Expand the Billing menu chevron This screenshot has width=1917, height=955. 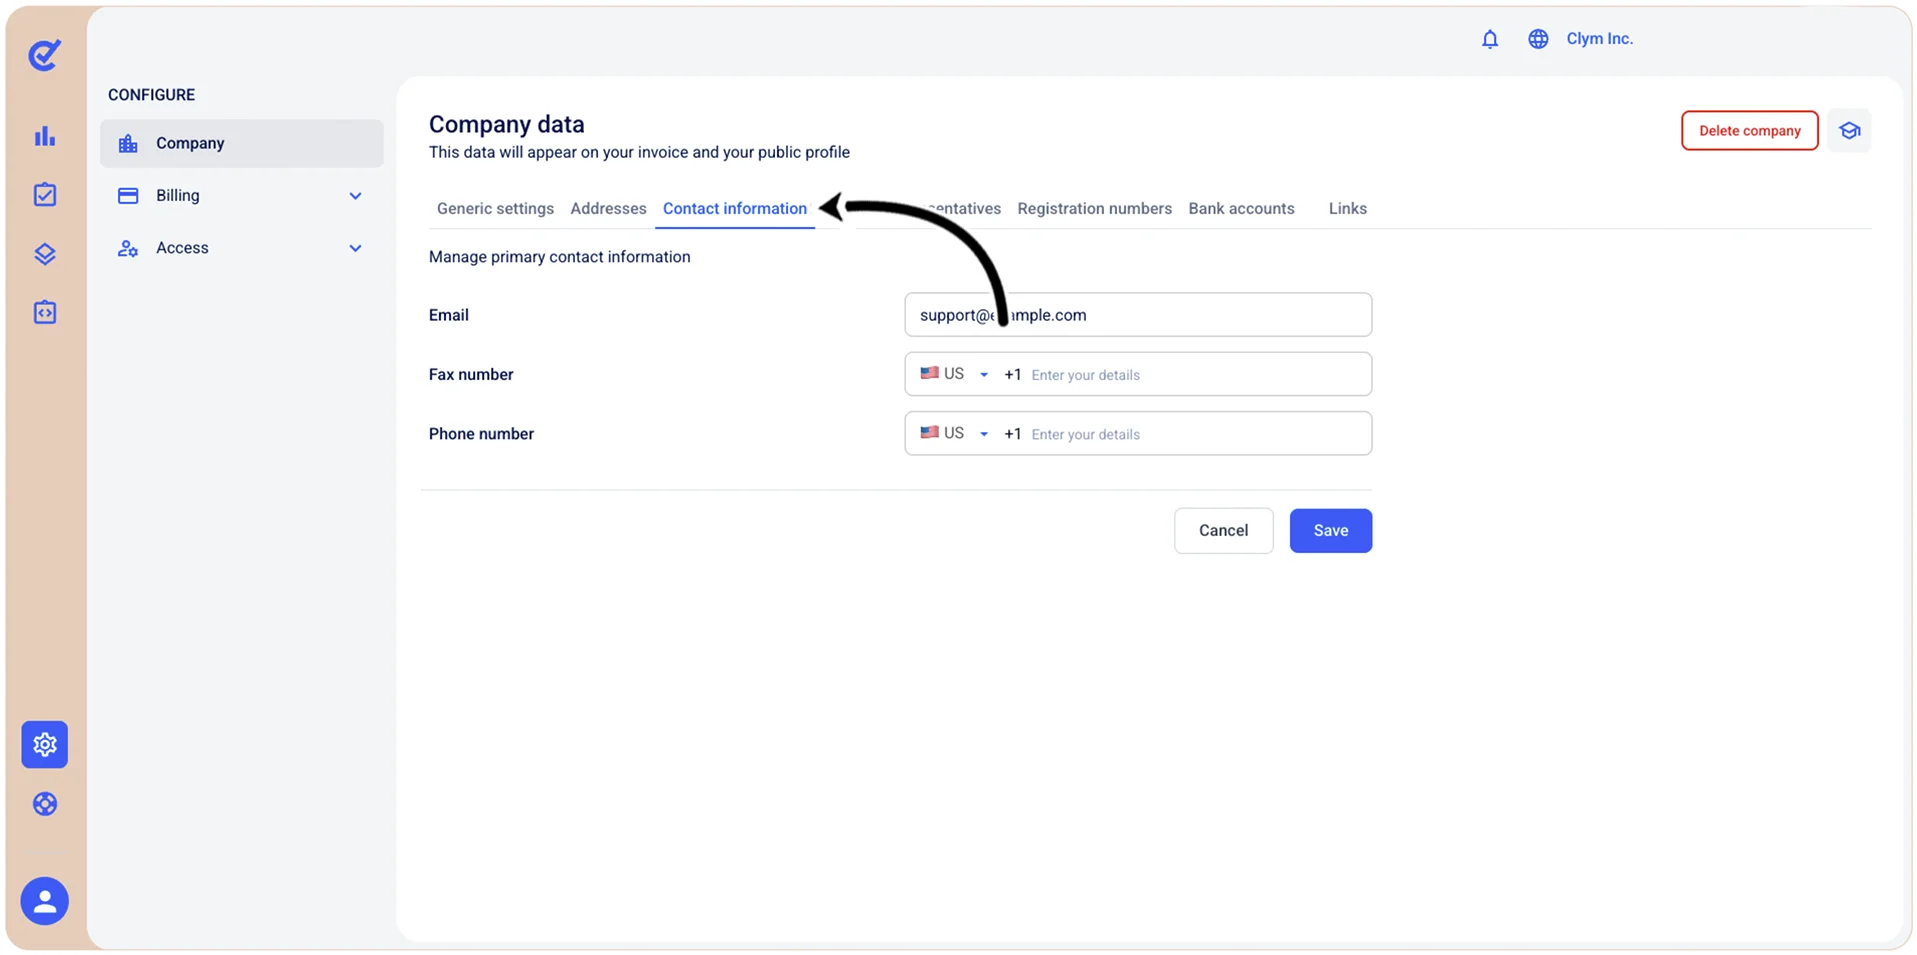(355, 196)
